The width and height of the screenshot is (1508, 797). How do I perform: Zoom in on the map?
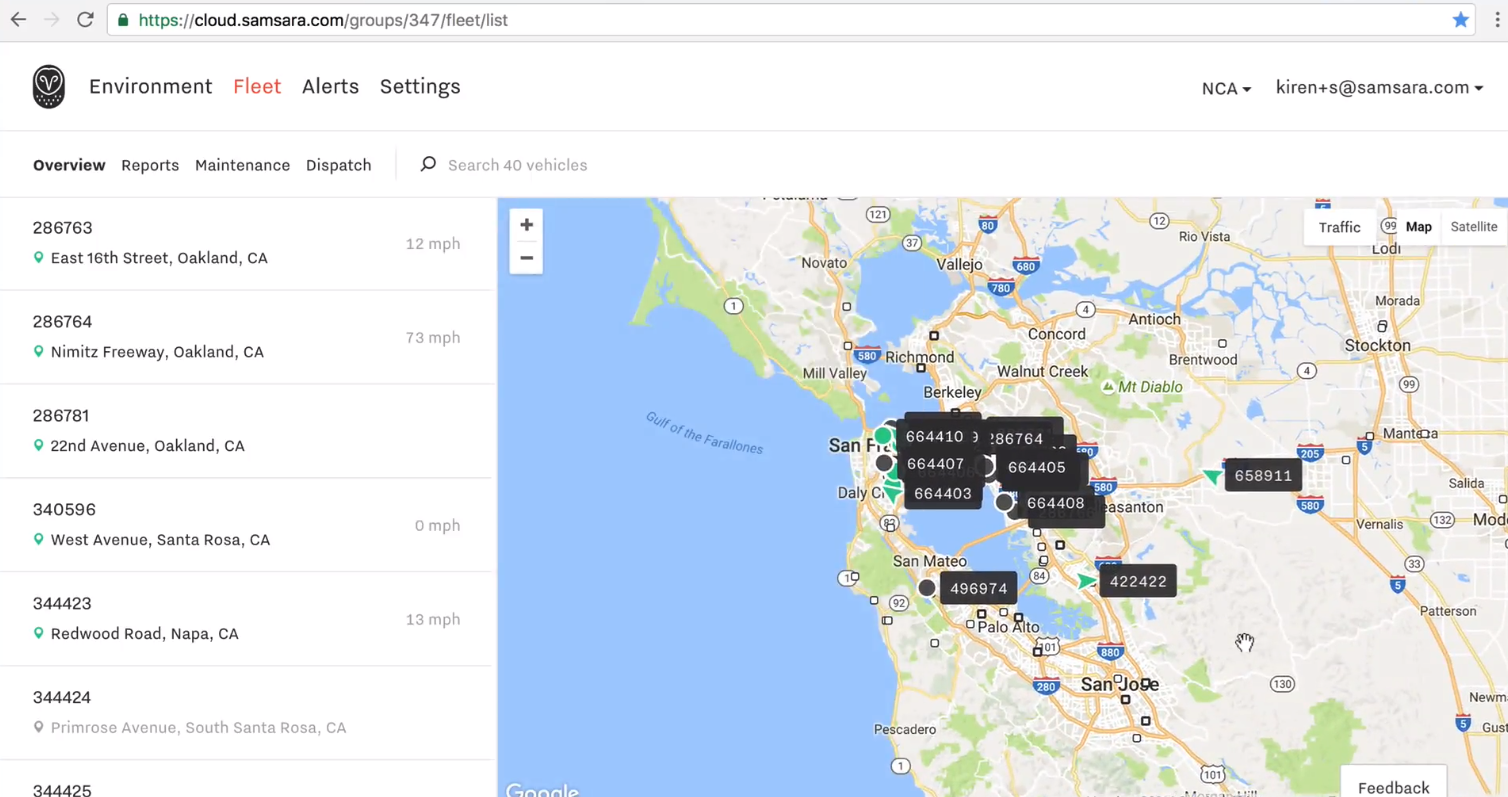pyautogui.click(x=526, y=225)
